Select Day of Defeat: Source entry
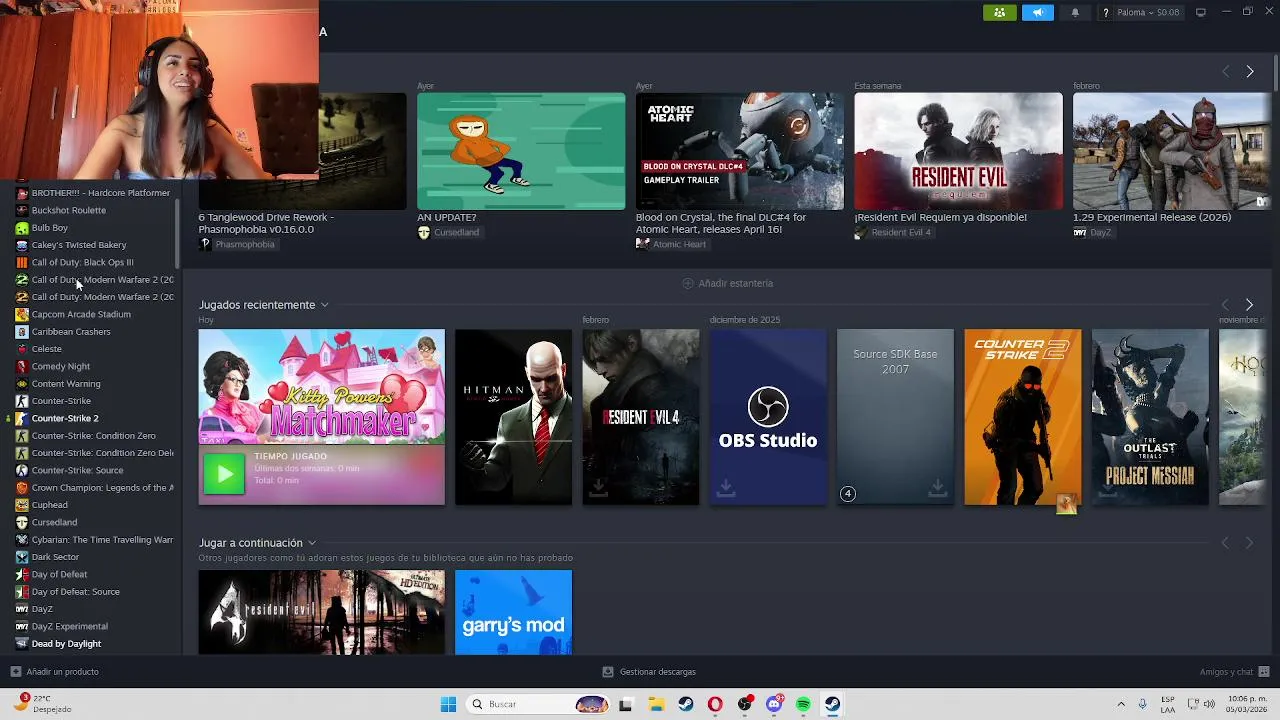Viewport: 1280px width, 720px height. pyautogui.click(x=75, y=592)
